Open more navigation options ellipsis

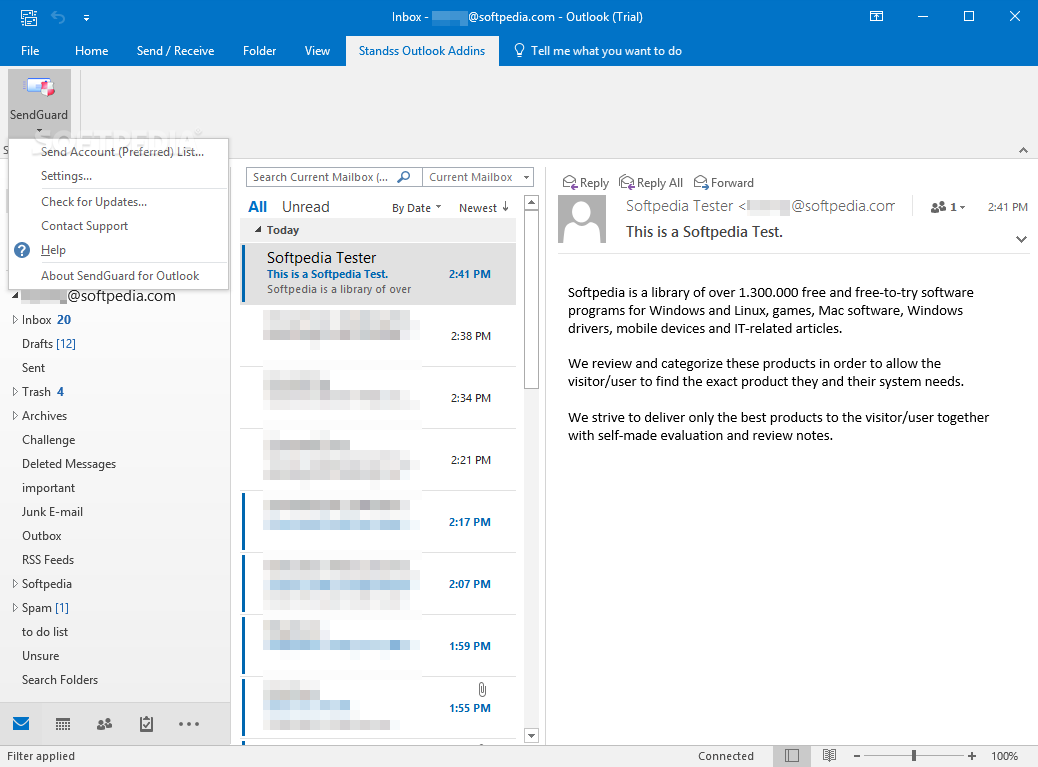(x=189, y=724)
